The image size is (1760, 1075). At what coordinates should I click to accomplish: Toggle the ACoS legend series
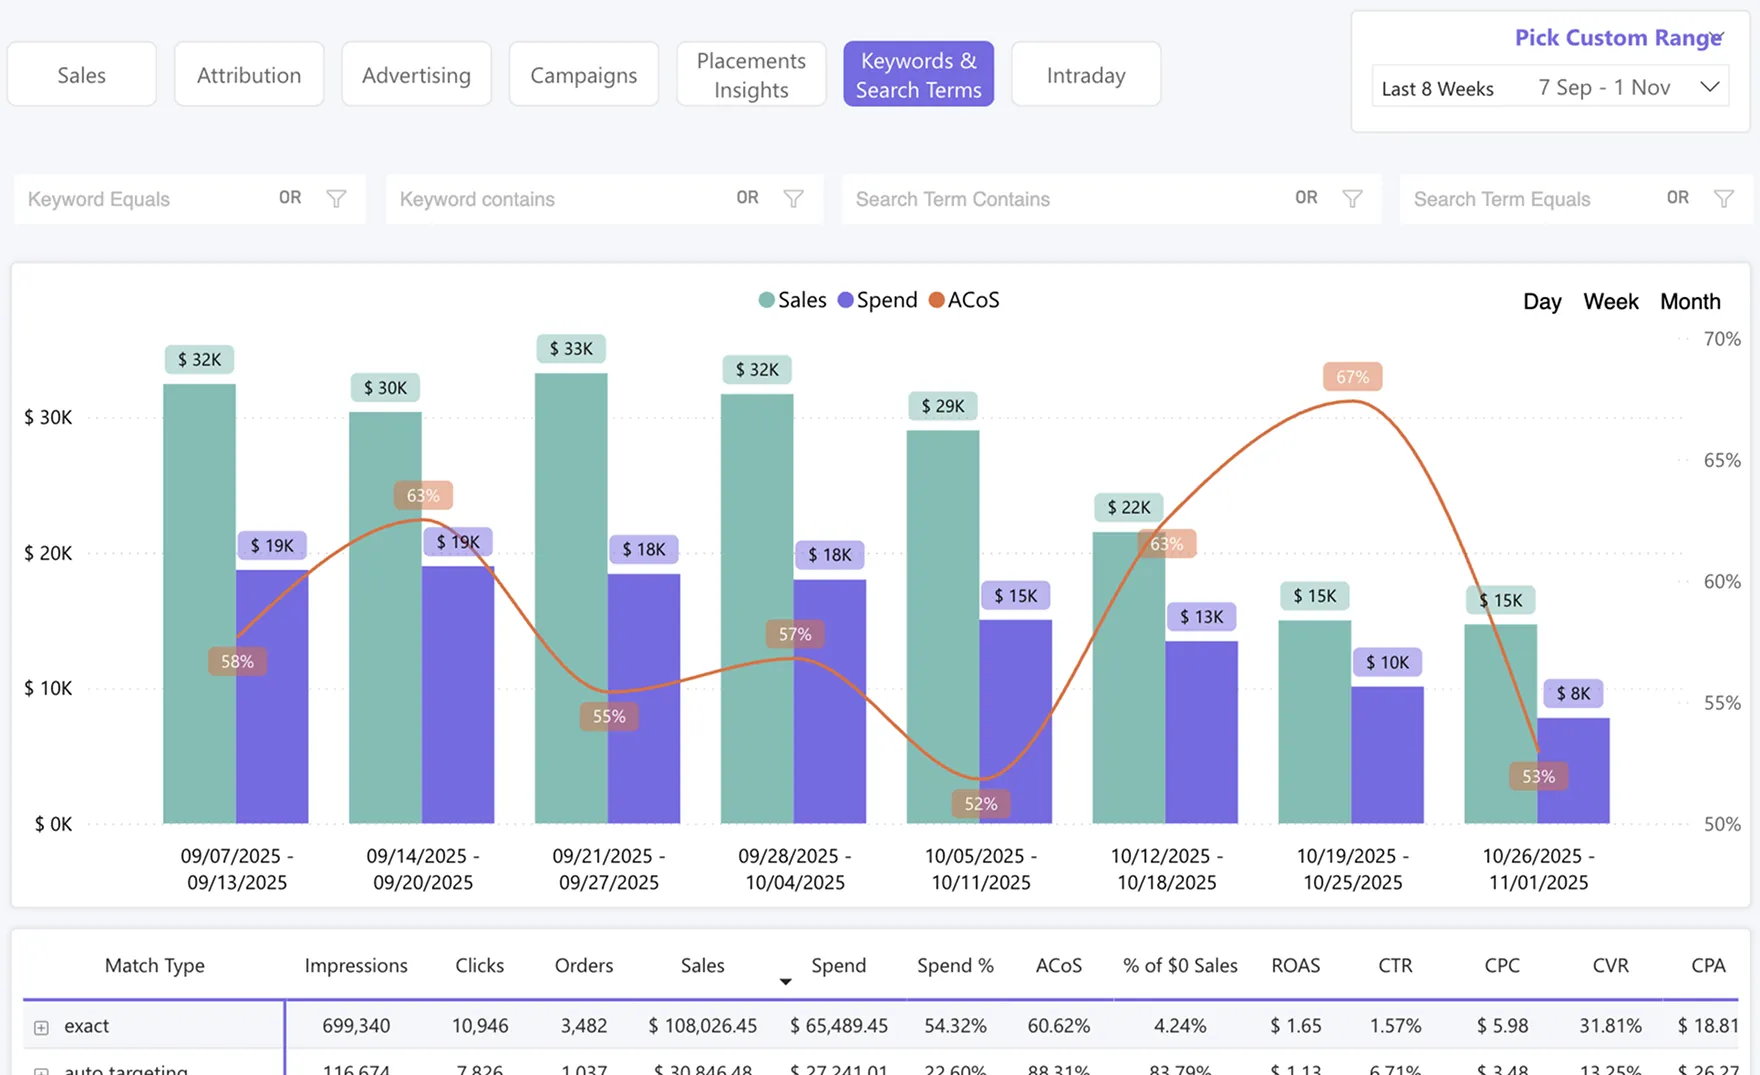point(964,300)
